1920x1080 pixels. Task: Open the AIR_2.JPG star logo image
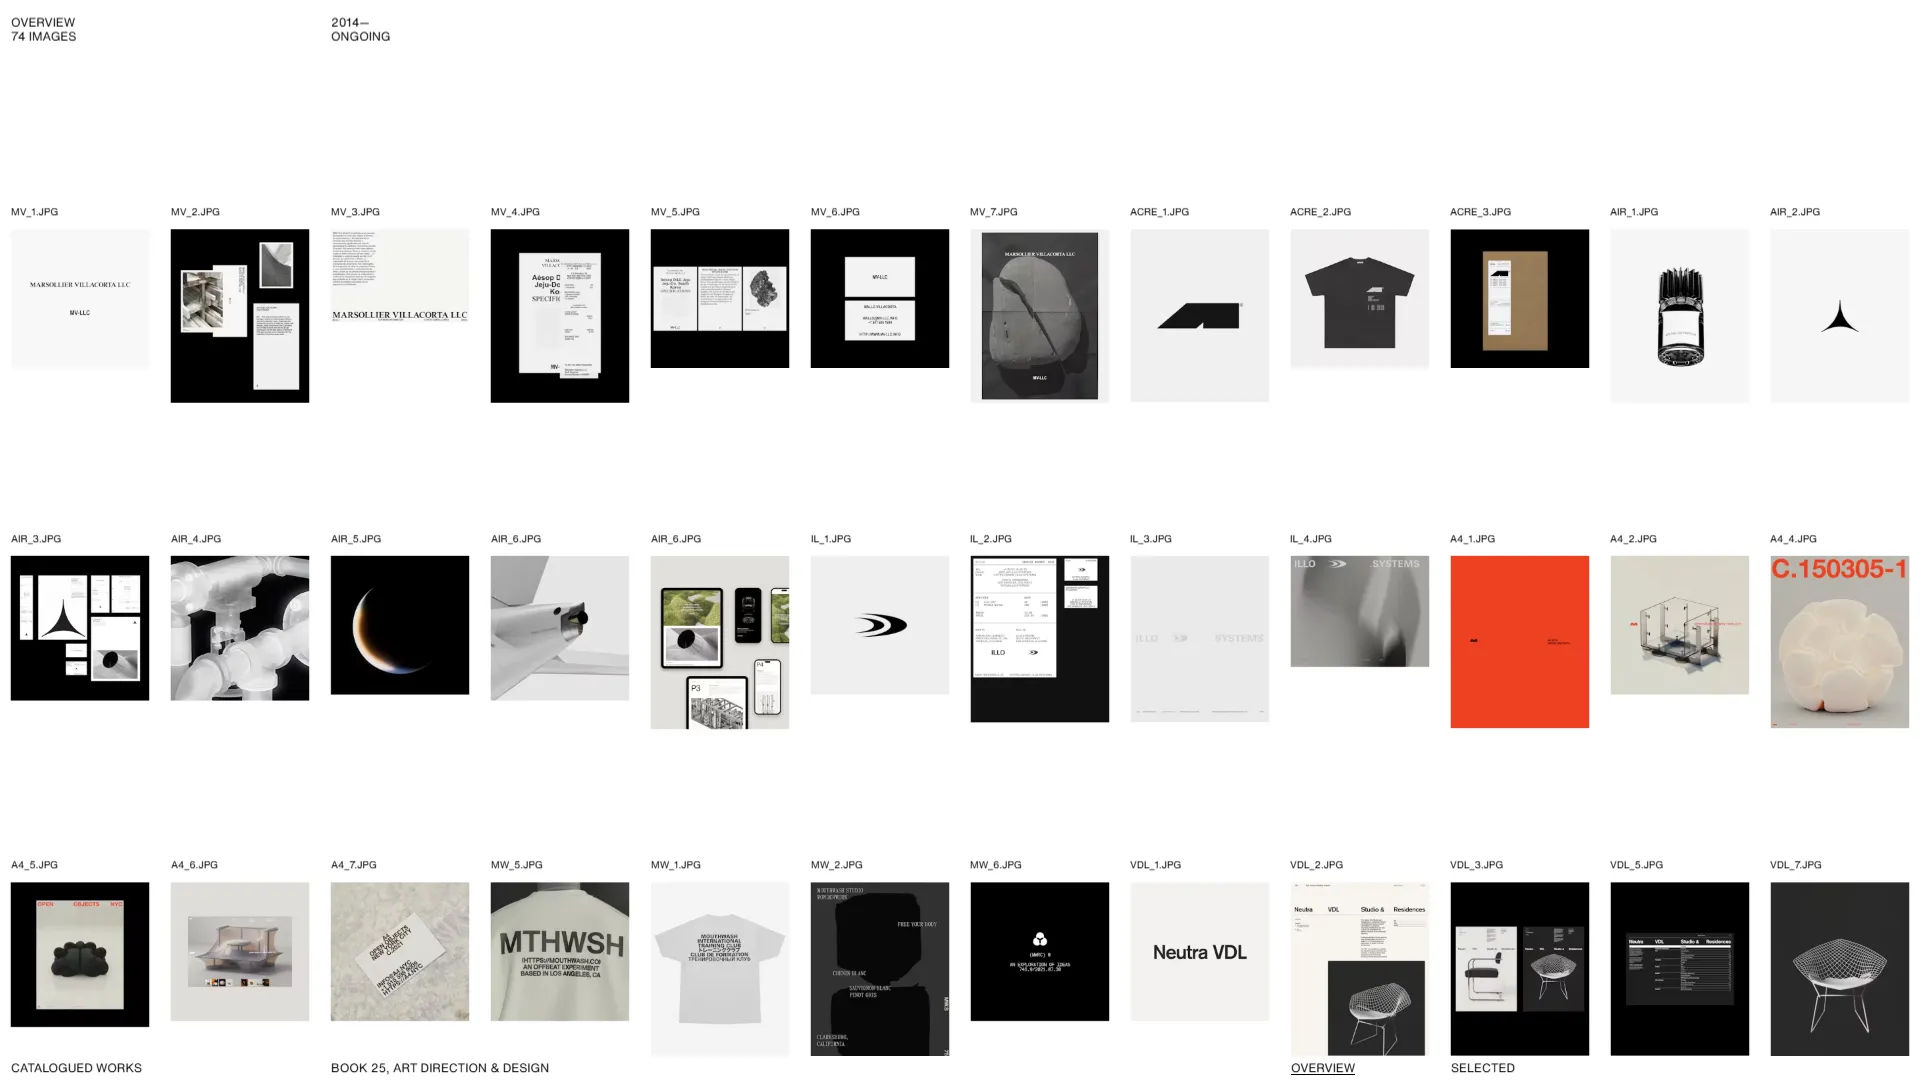(1839, 315)
